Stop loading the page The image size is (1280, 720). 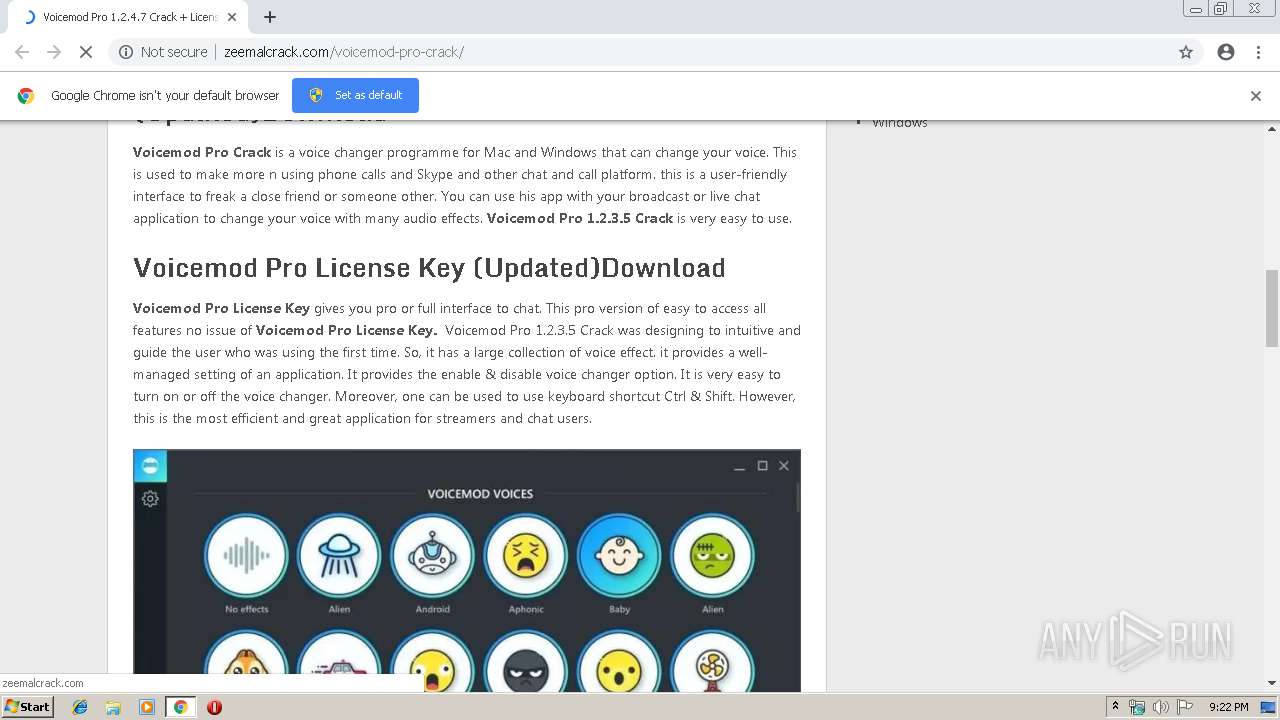[86, 52]
